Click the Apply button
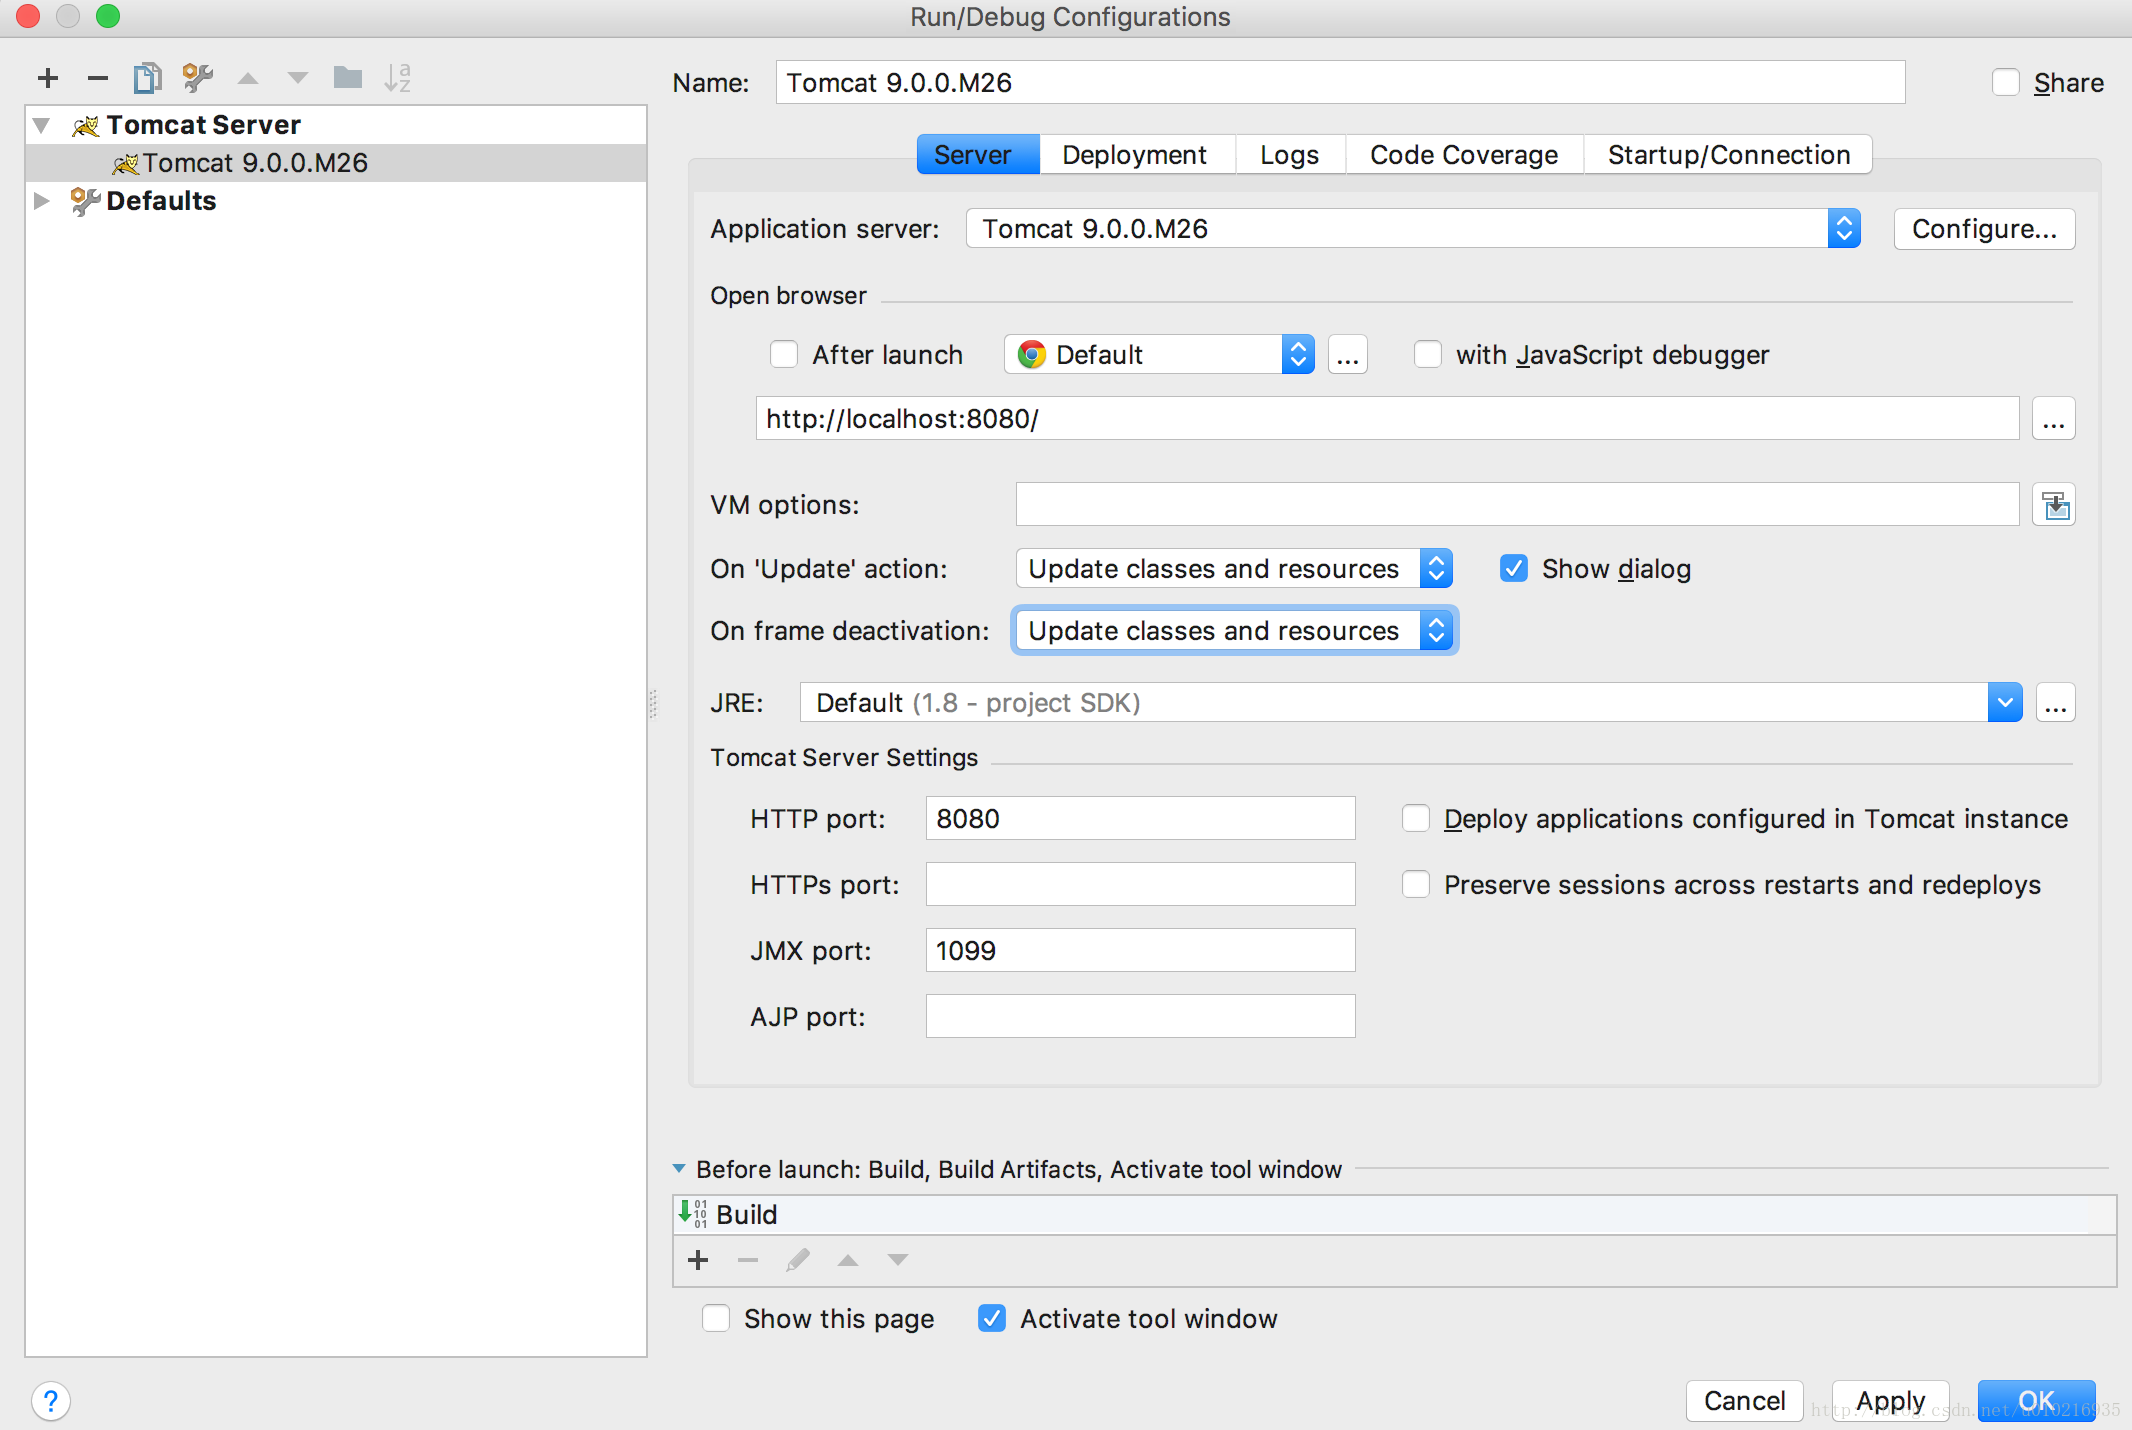Viewport: 2132px width, 1430px height. pos(1890,1401)
